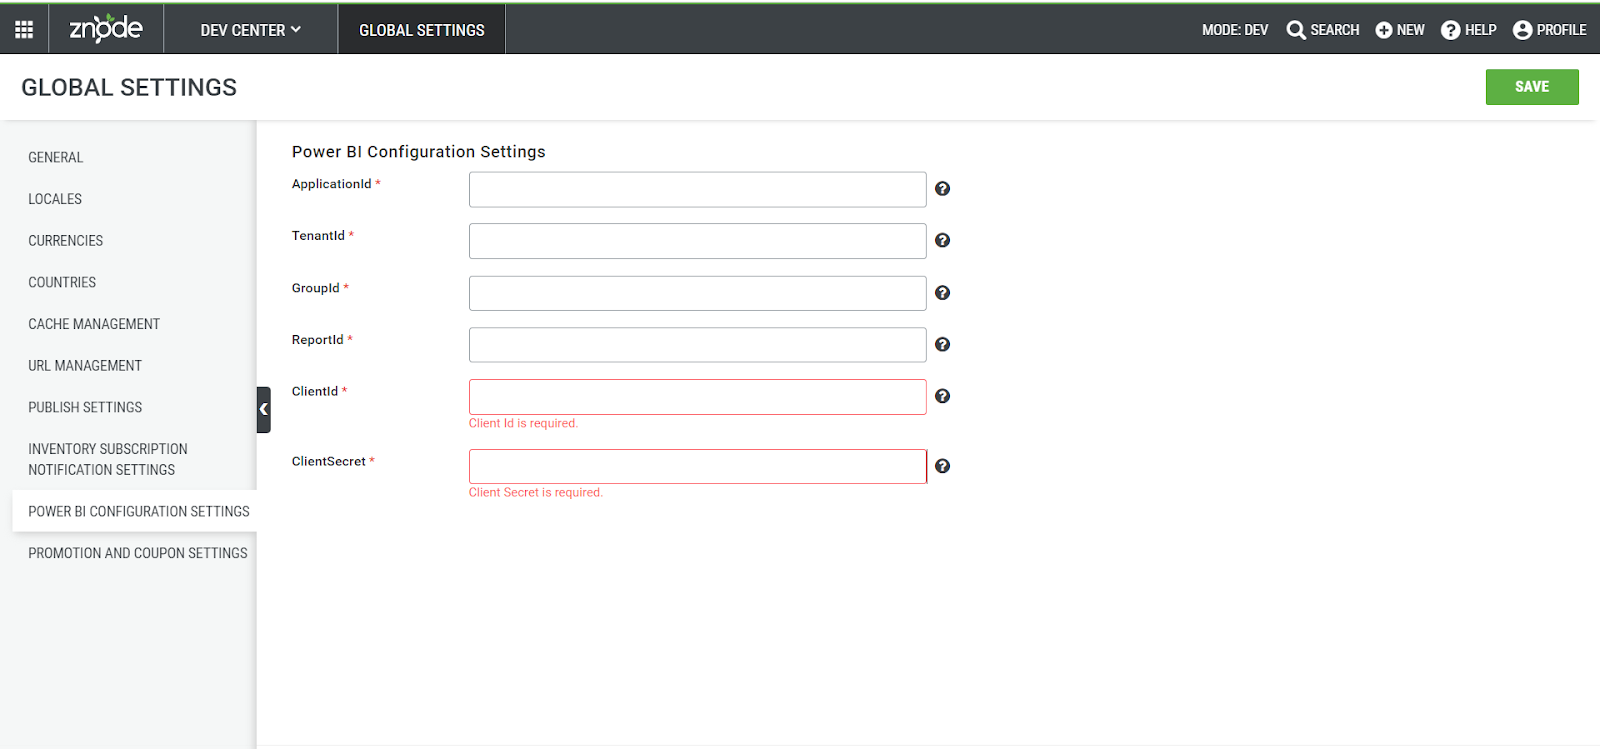Open the Profile user icon
1600x749 pixels.
[1522, 30]
